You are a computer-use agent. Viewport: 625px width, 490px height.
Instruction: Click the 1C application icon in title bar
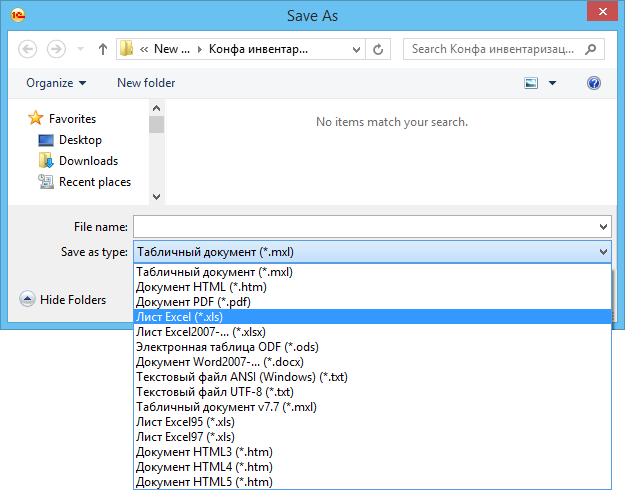click(18, 15)
